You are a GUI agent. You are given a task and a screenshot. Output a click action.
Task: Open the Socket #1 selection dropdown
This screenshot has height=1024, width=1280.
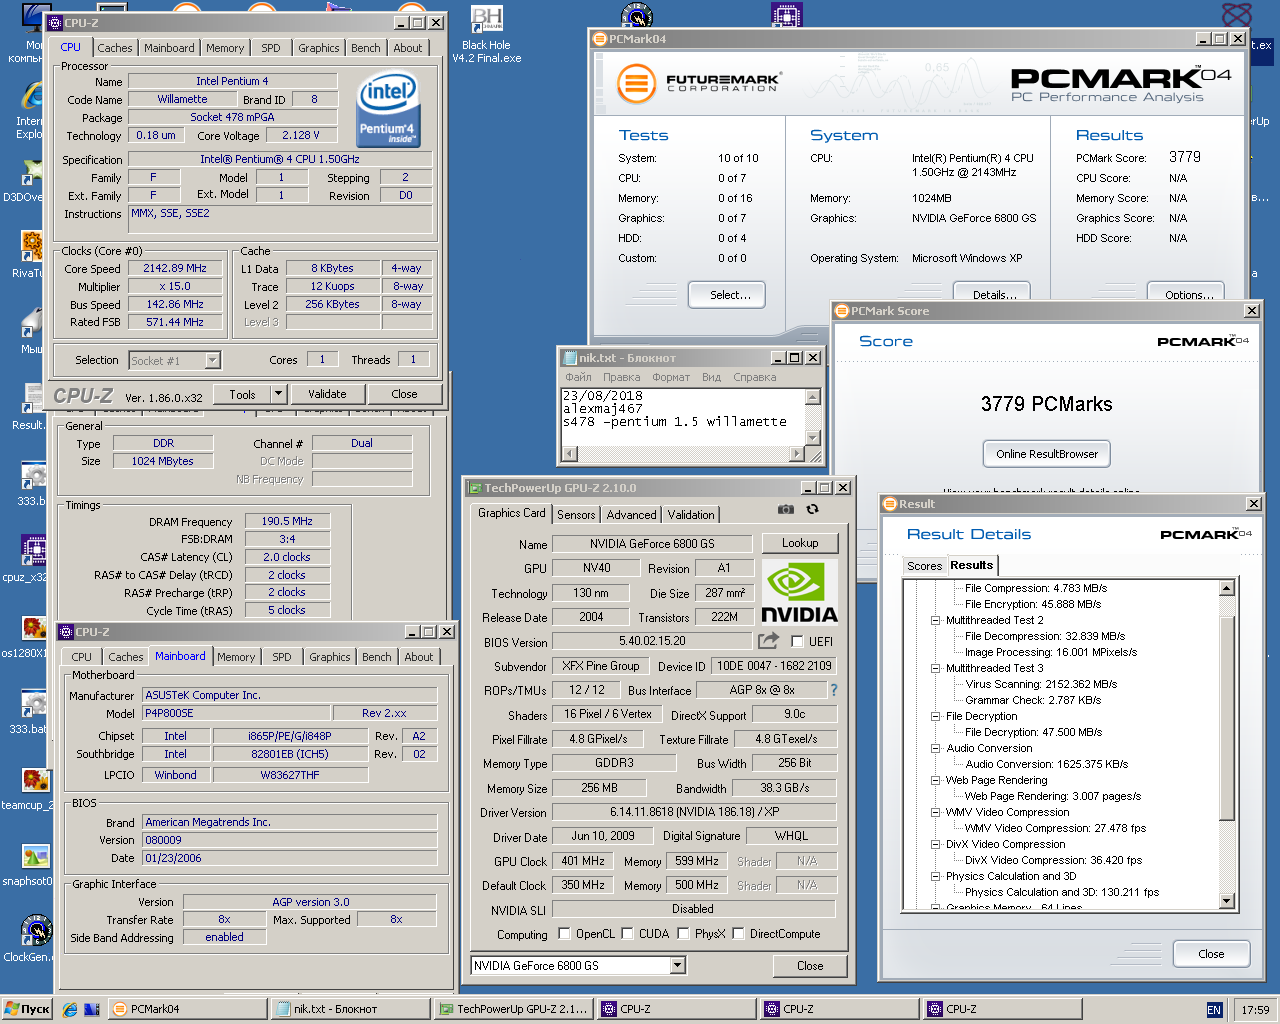point(212,360)
